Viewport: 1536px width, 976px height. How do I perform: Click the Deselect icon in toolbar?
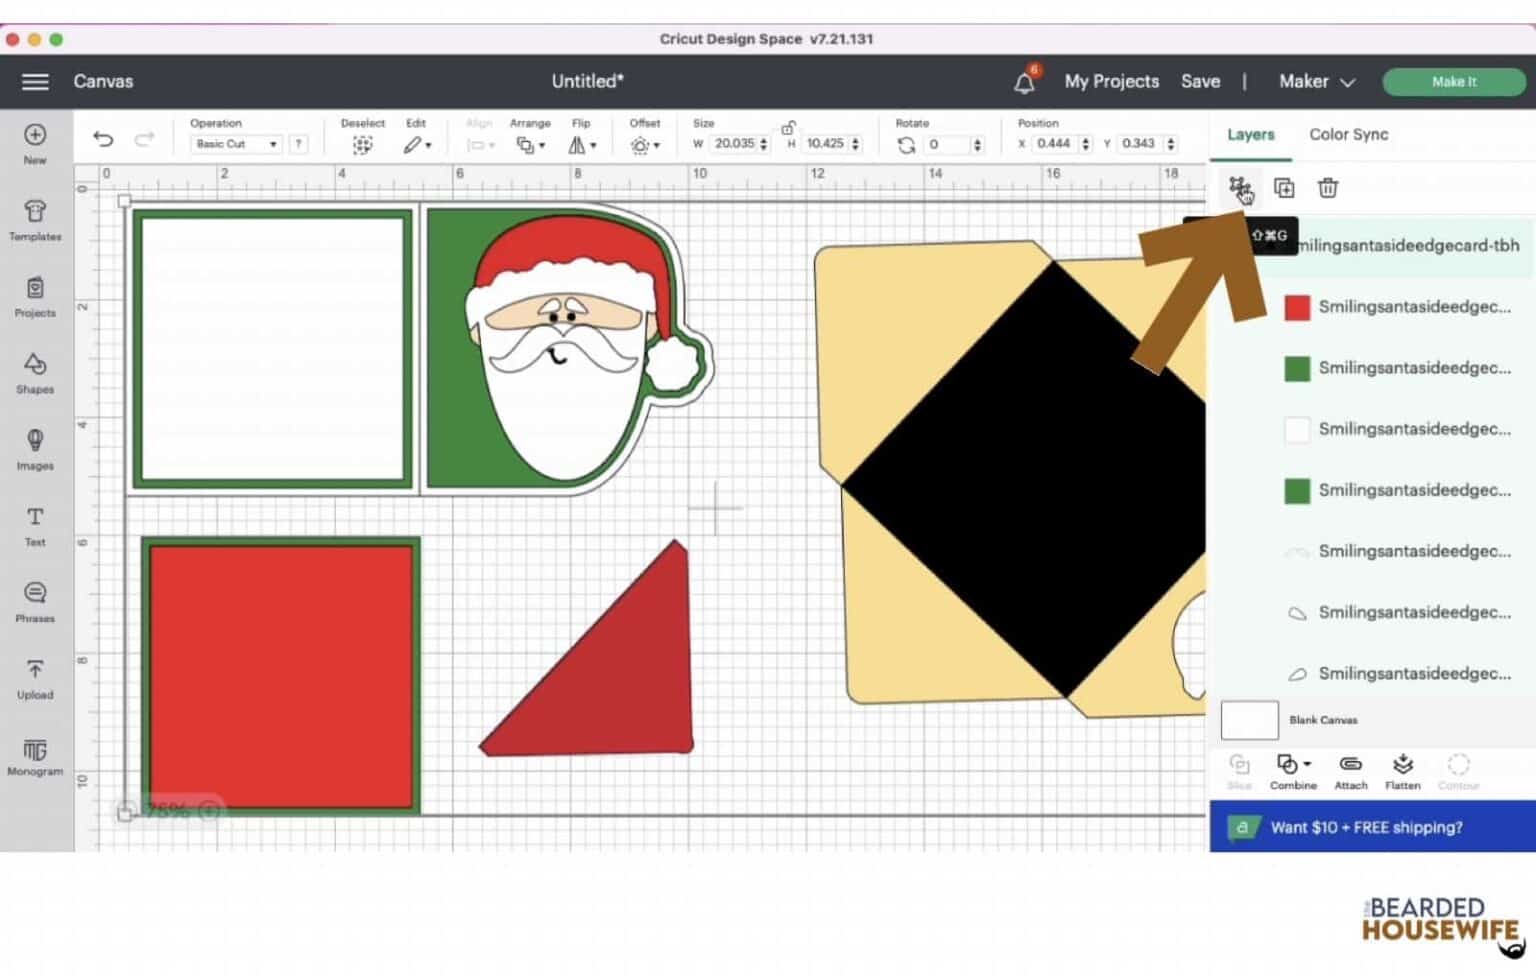coord(362,143)
